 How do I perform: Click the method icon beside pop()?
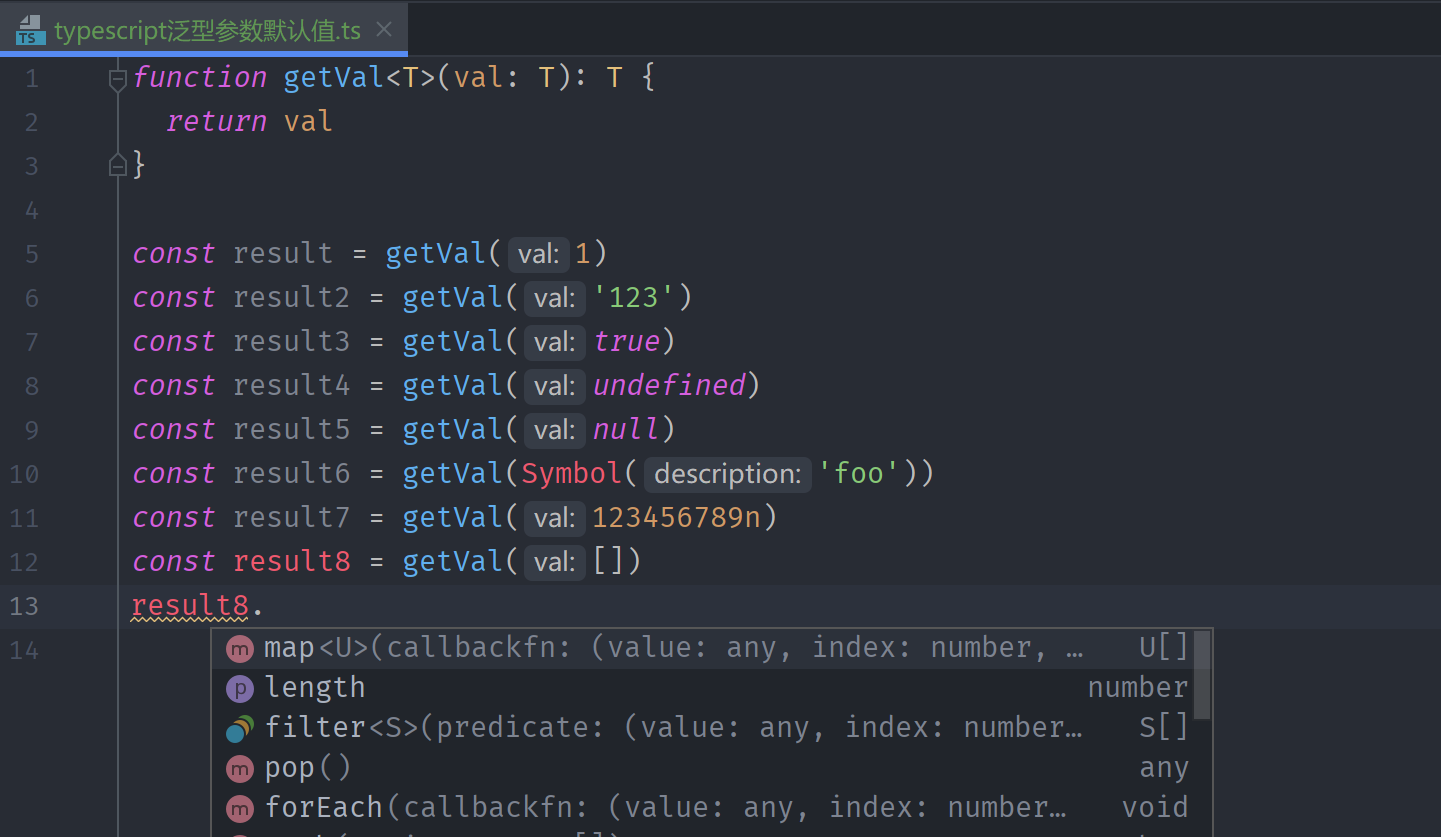click(239, 767)
